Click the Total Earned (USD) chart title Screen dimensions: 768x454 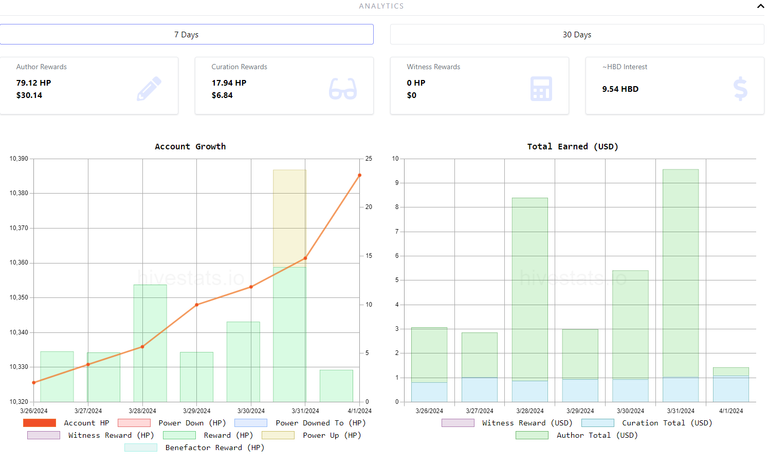pos(573,146)
